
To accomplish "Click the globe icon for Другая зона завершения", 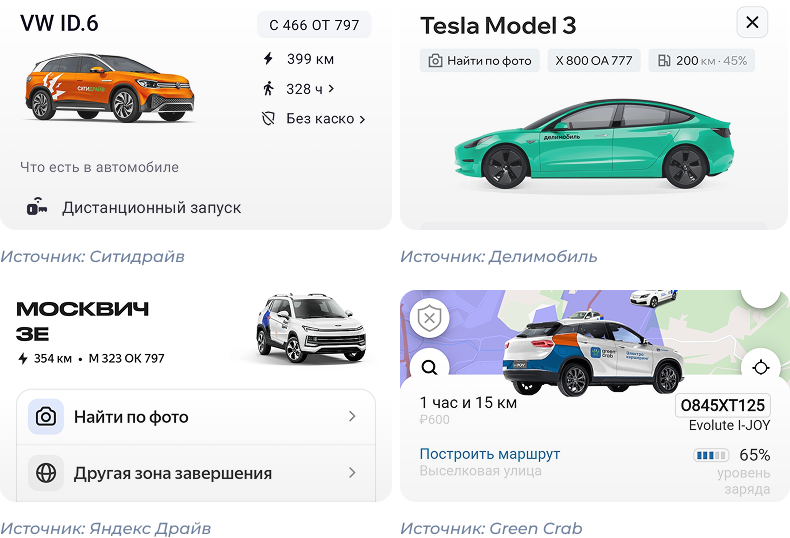I will pos(46,473).
